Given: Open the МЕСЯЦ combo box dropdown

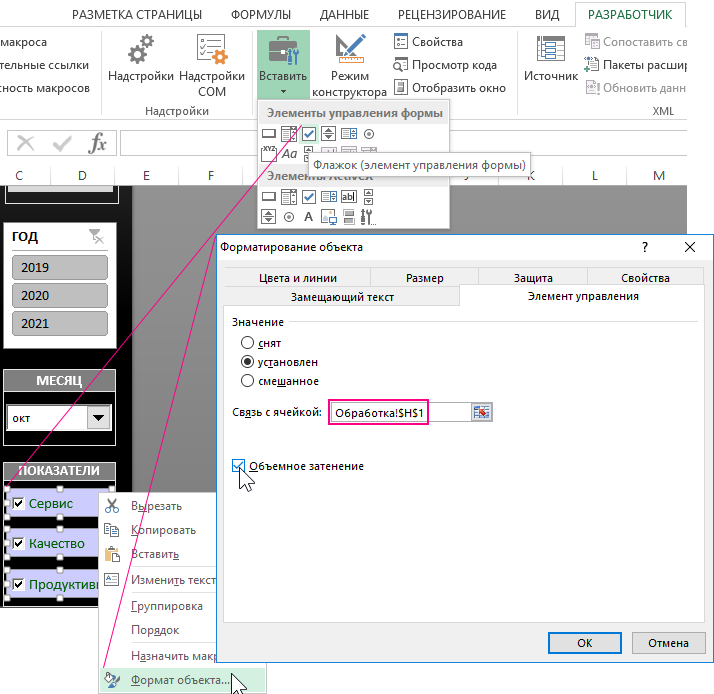Looking at the screenshot, I should coord(98,418).
